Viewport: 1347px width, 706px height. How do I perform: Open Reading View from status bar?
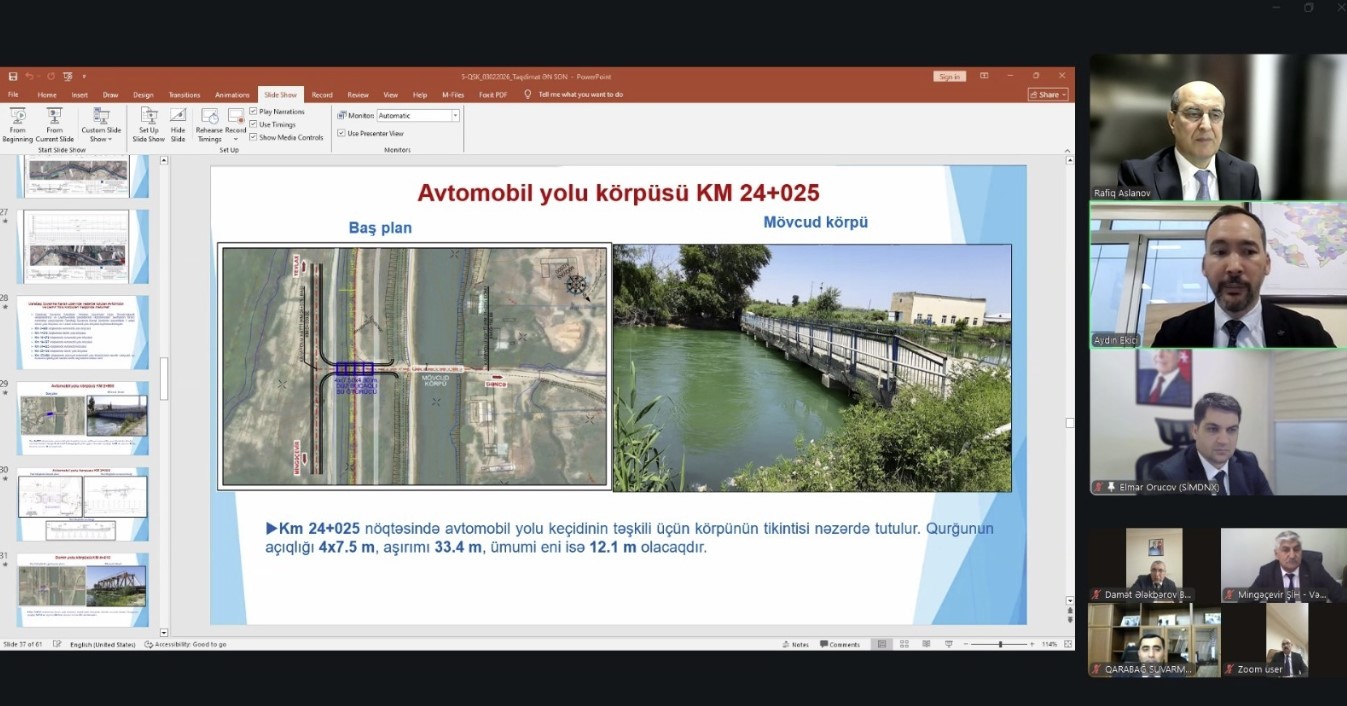tap(926, 644)
